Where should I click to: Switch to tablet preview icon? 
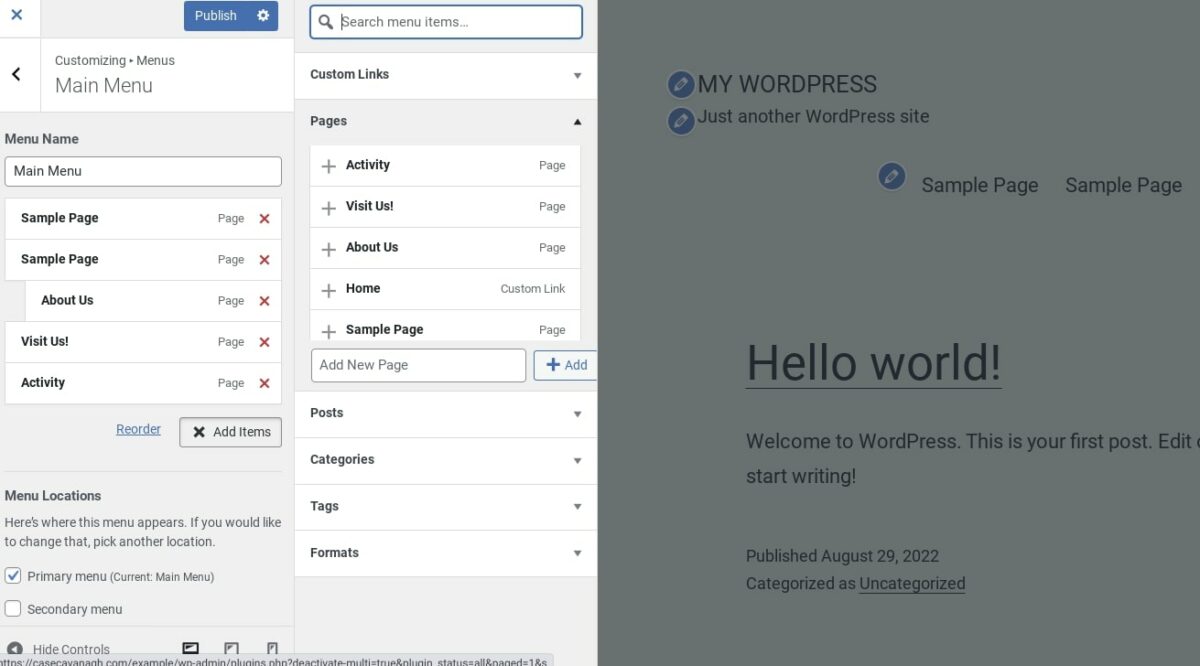click(232, 647)
